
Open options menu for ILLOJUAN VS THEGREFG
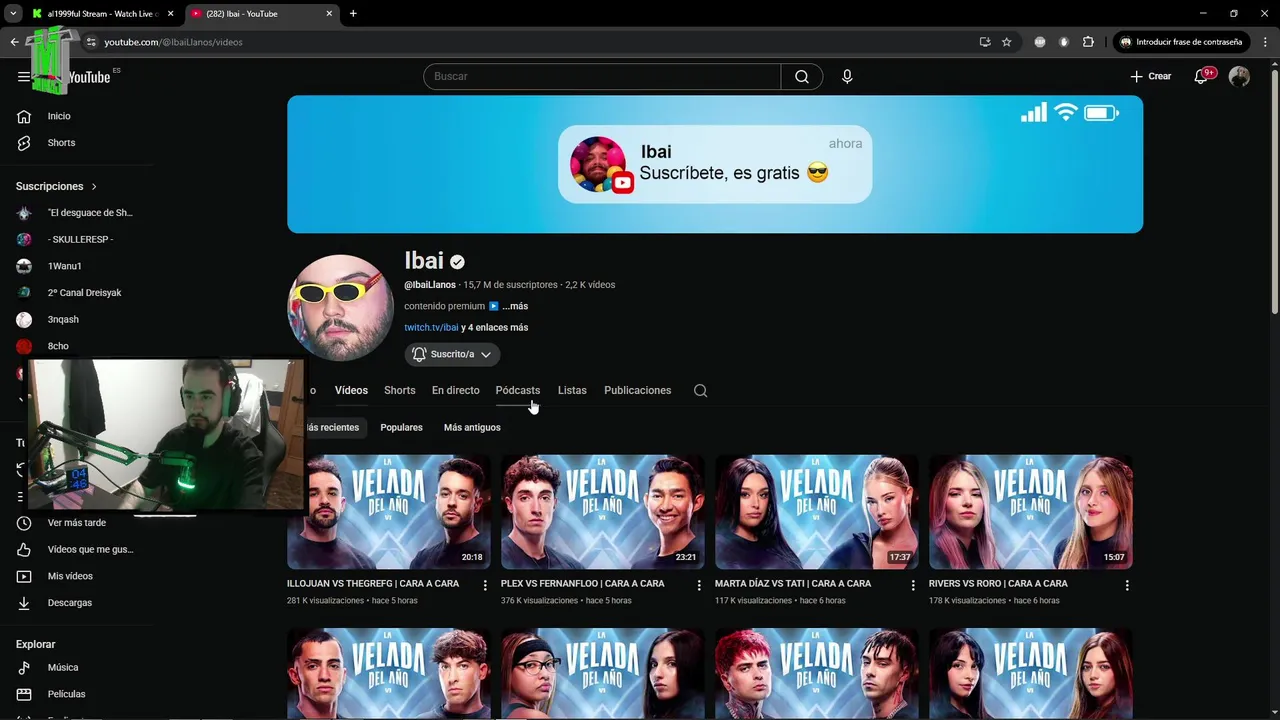click(x=485, y=585)
